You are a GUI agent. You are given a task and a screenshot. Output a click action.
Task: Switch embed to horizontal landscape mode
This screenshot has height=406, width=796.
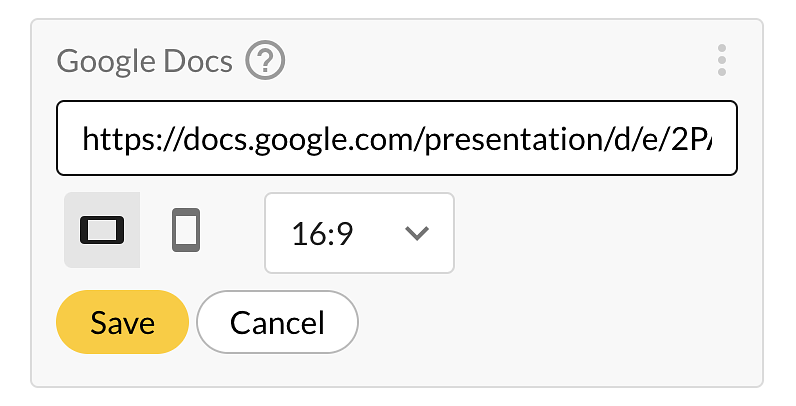tap(102, 230)
